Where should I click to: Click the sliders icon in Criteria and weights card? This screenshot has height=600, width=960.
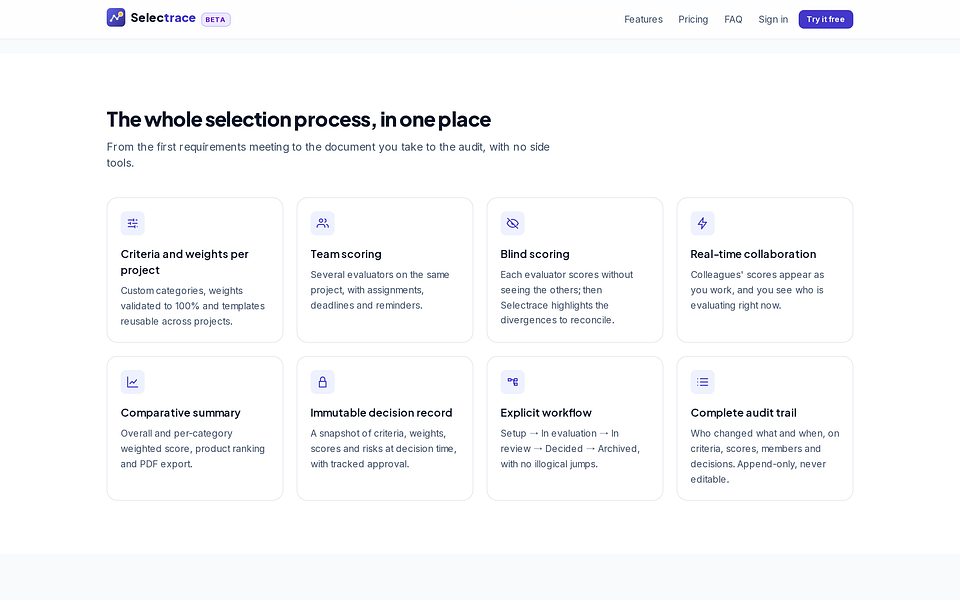point(132,223)
